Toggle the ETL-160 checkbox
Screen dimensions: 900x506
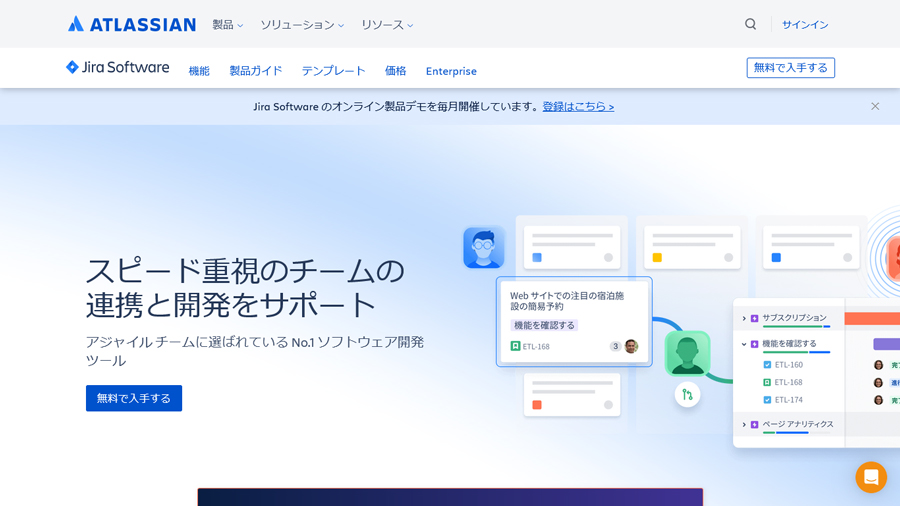pyautogui.click(x=767, y=365)
